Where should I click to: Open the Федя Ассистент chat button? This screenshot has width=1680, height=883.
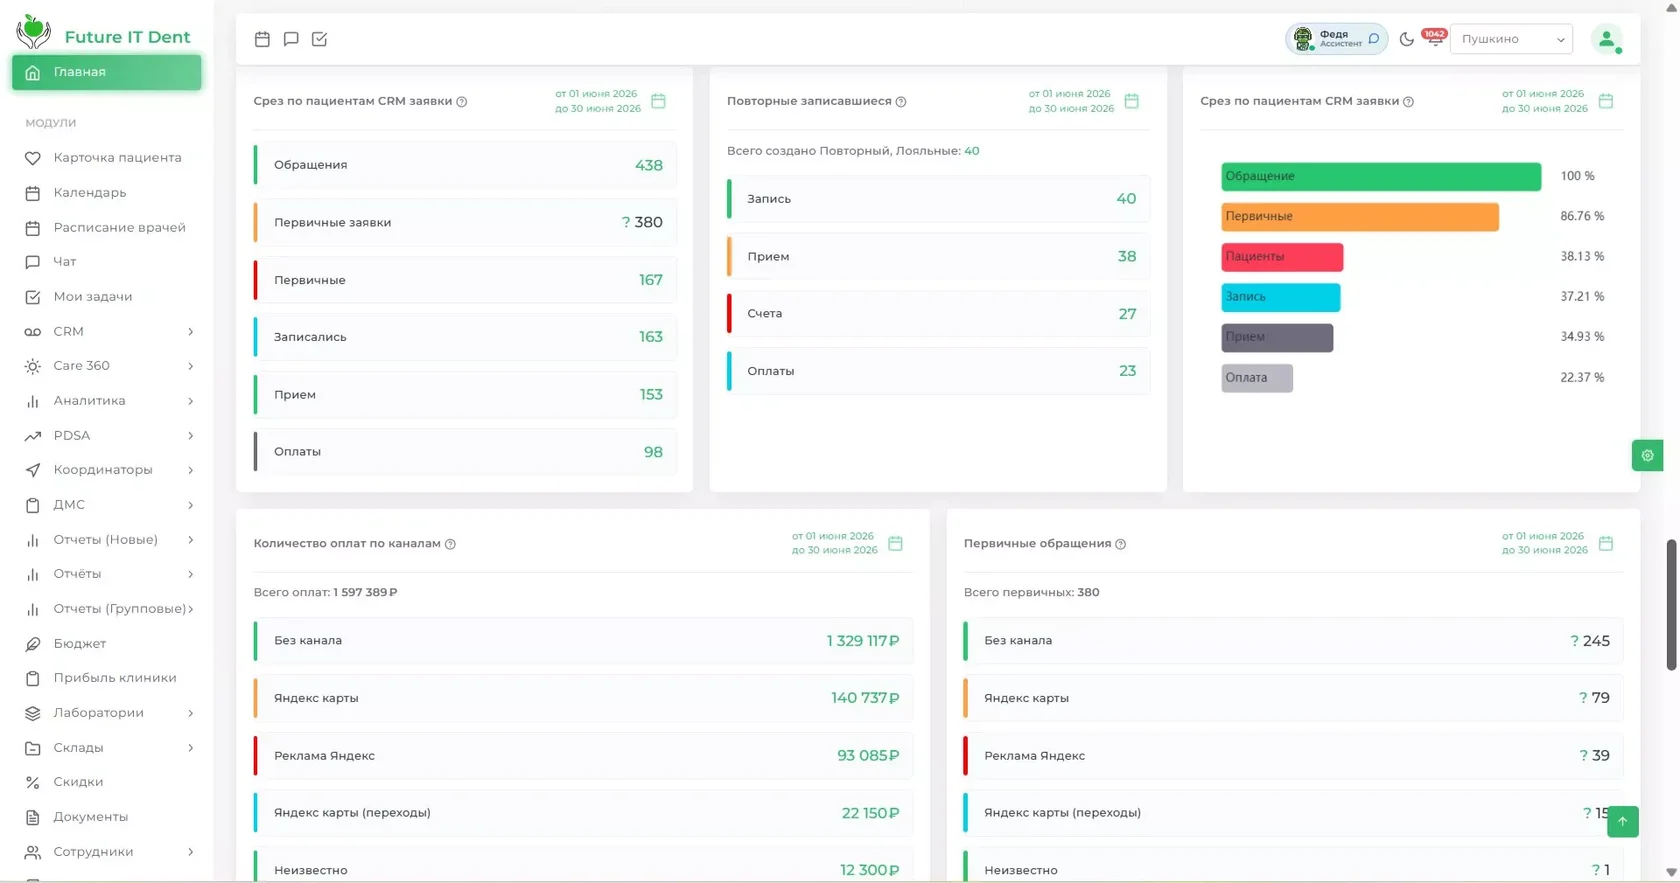(x=1336, y=39)
